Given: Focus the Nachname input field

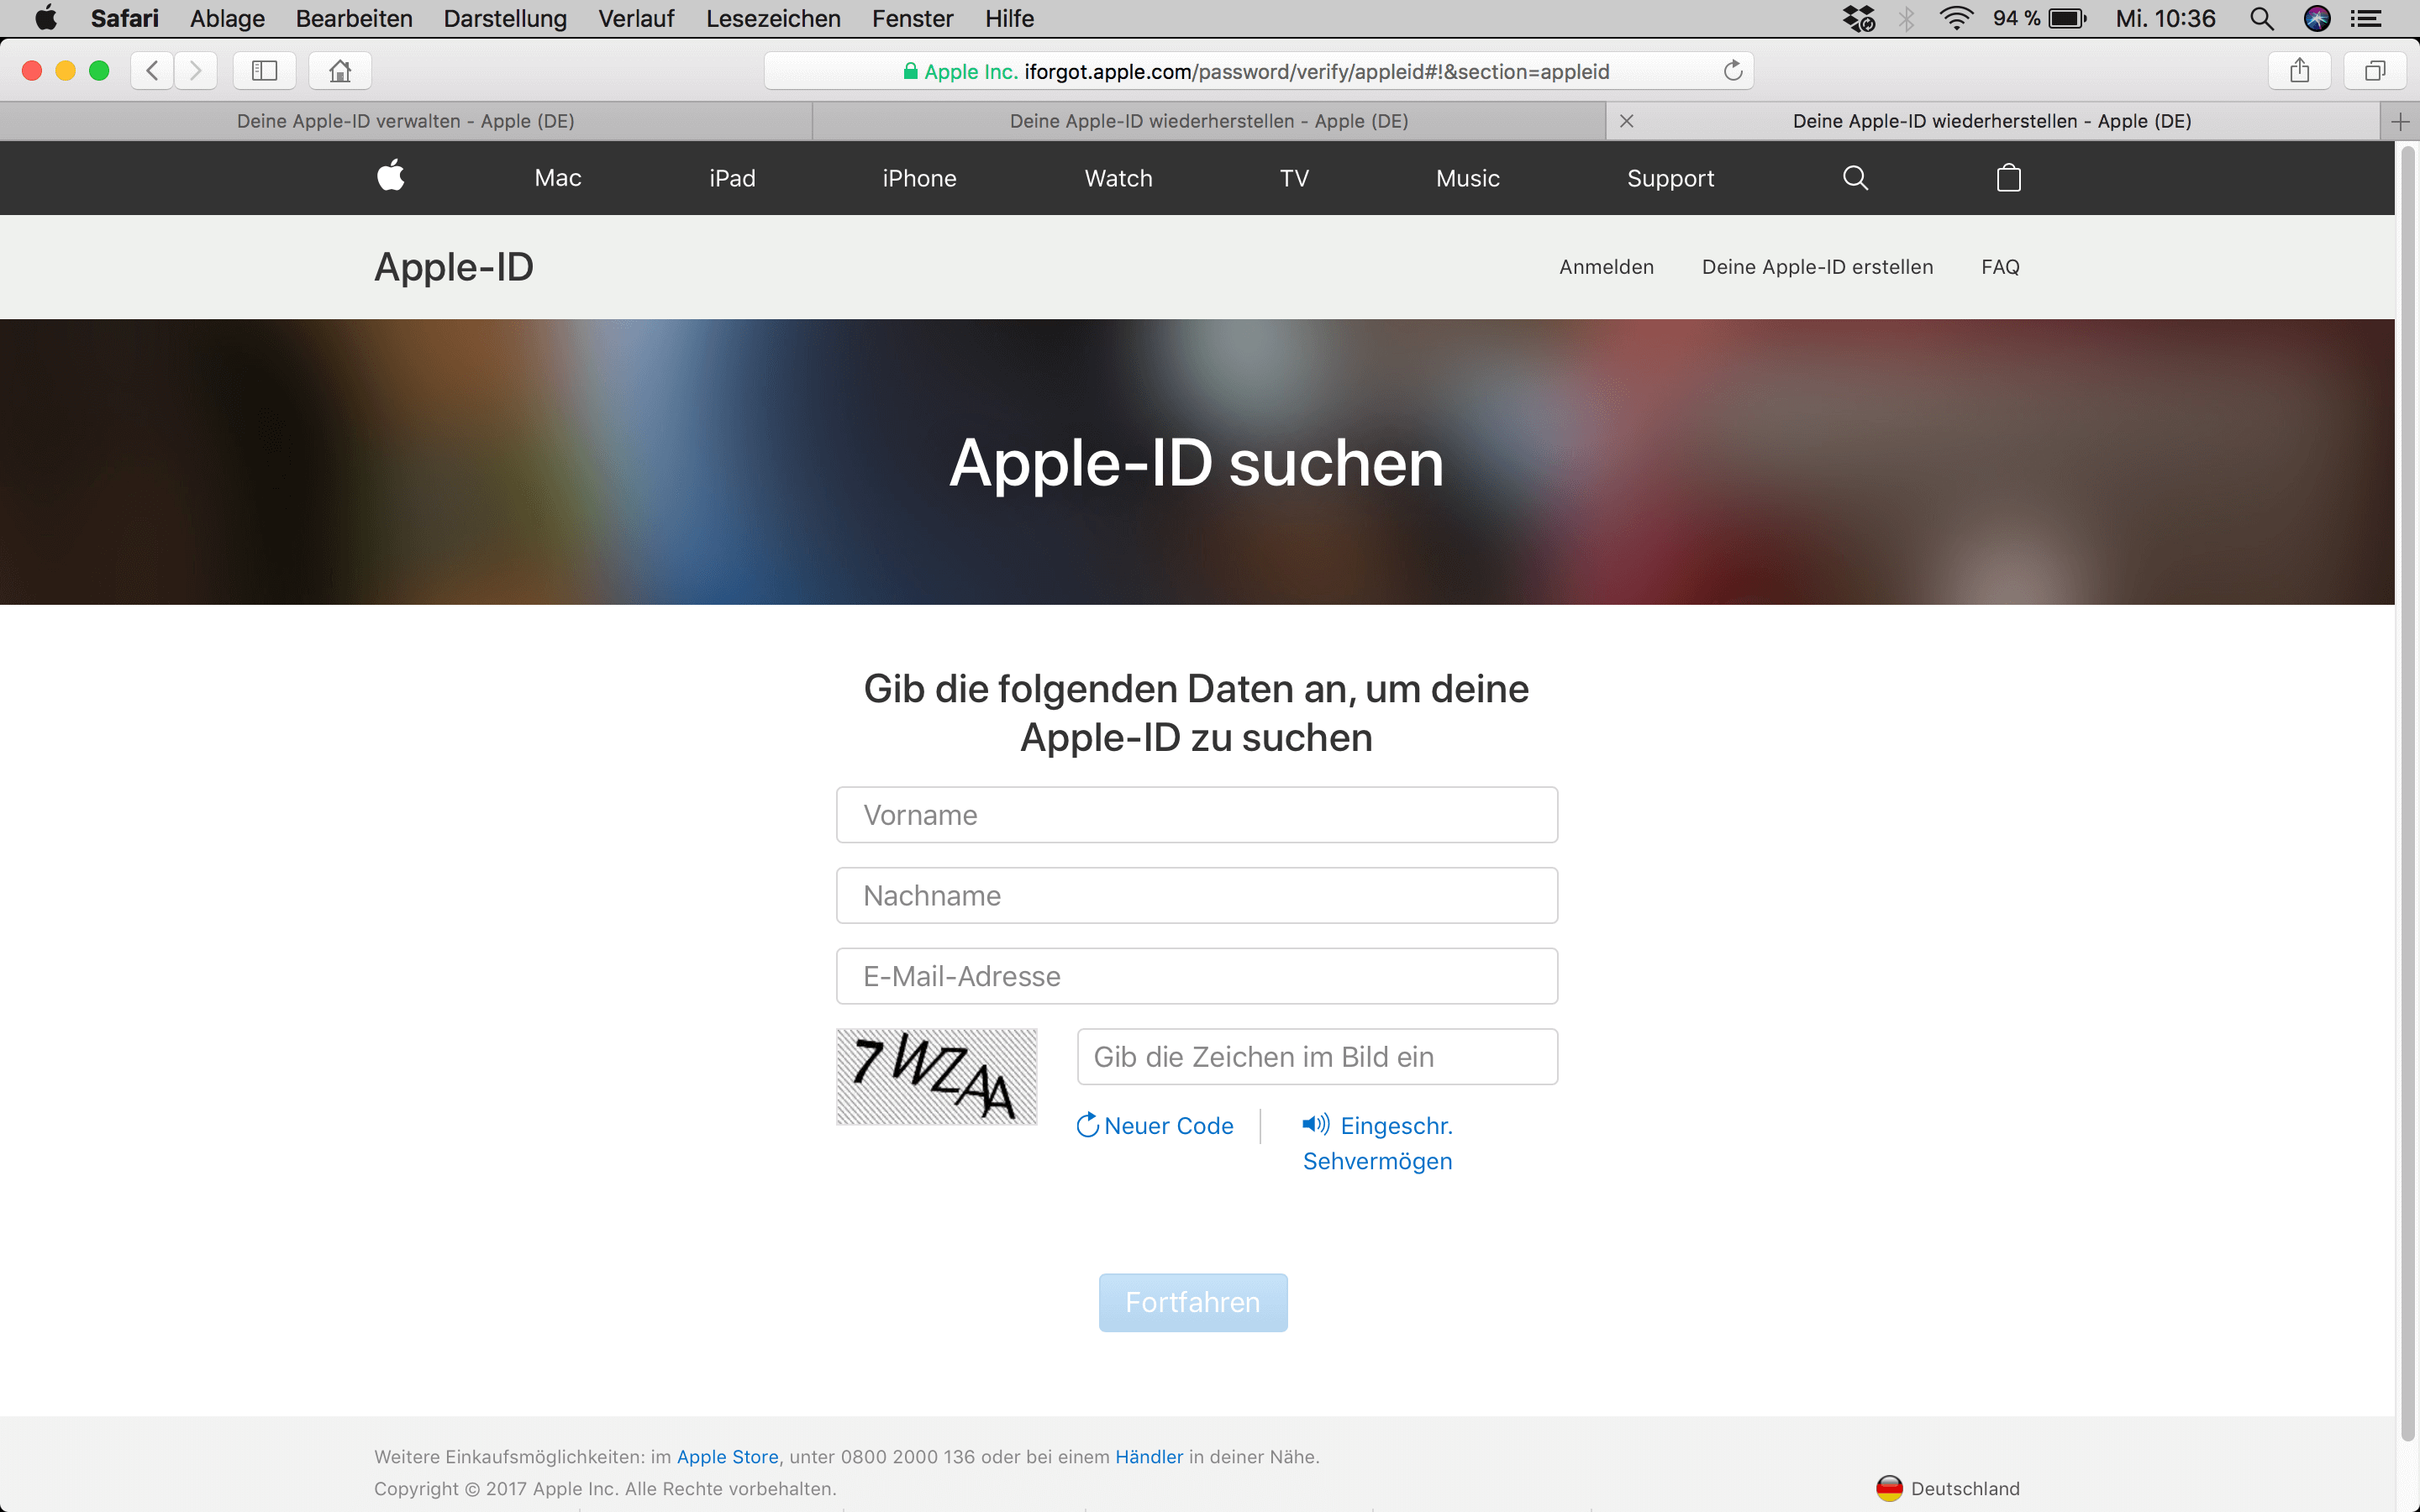Looking at the screenshot, I should 1196,895.
